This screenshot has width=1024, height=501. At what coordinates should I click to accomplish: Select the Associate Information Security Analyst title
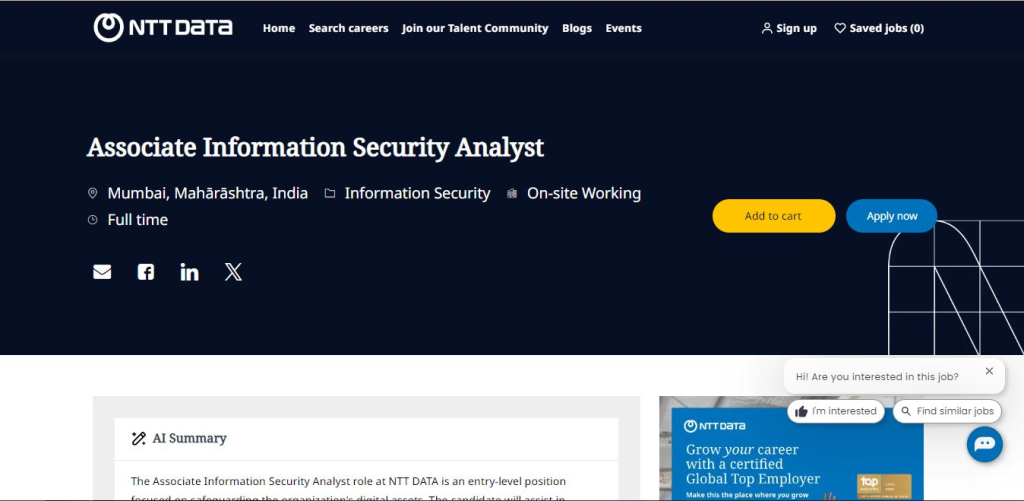[x=315, y=148]
